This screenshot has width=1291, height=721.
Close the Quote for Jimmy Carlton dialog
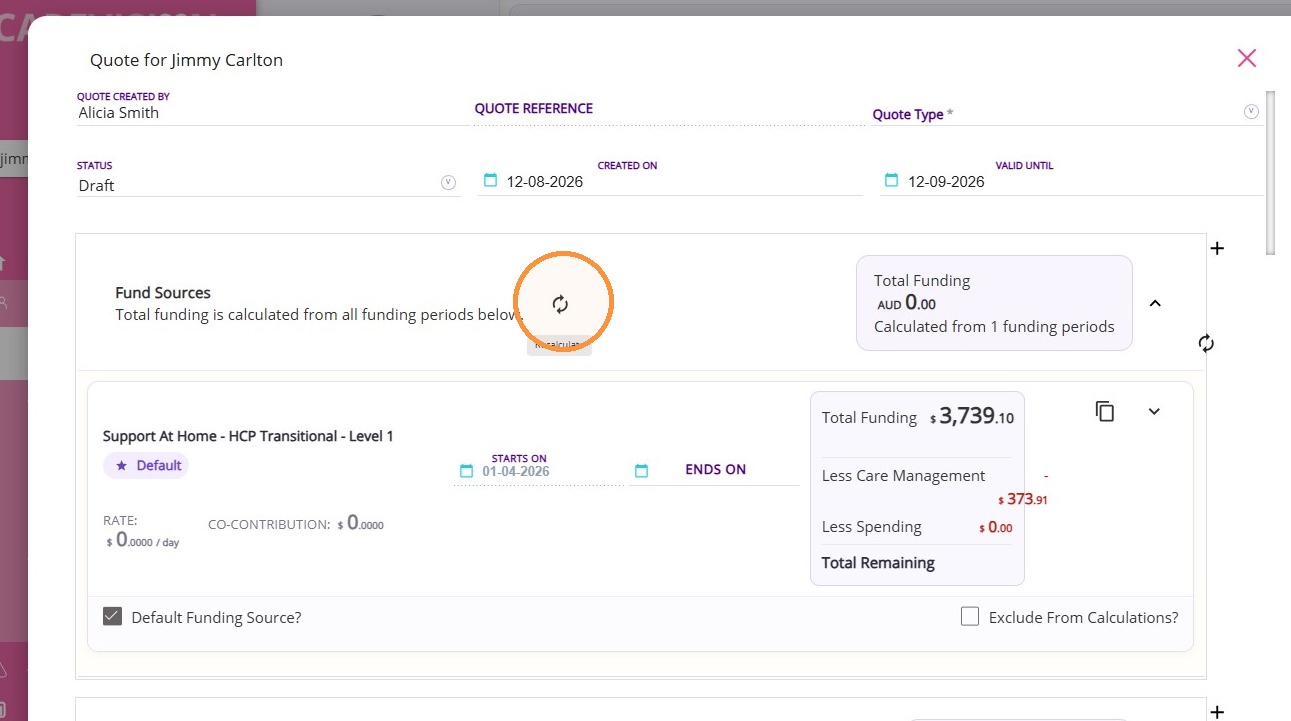(1246, 58)
